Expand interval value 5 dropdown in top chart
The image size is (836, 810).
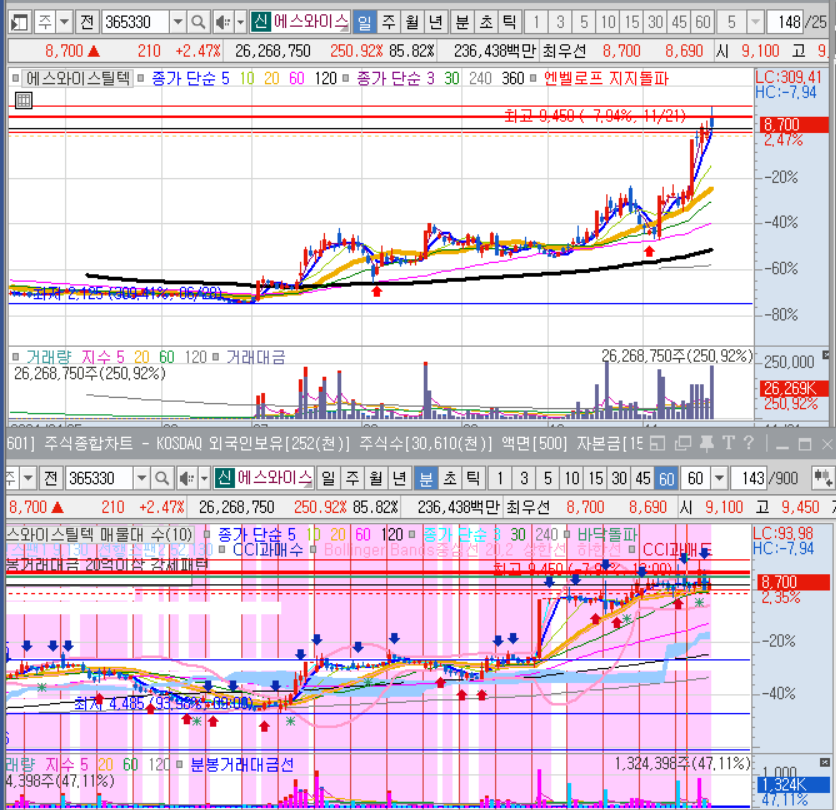click(x=755, y=22)
